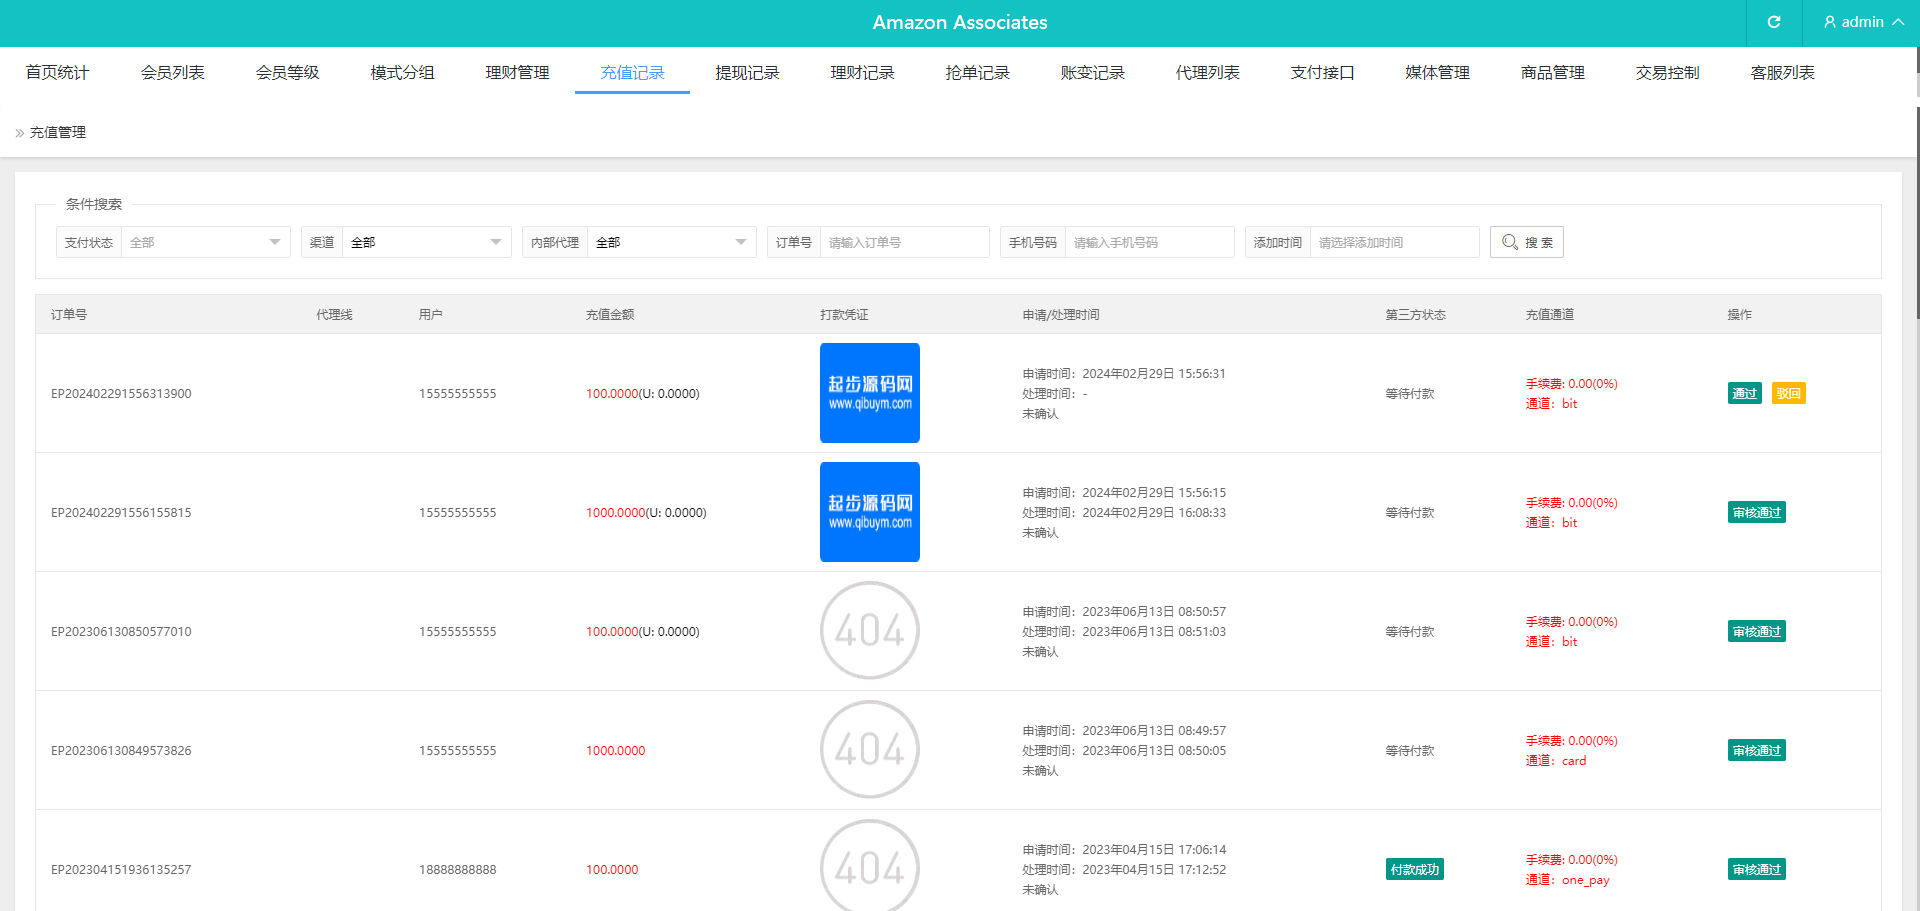1920x911 pixels.
Task: Open the admin user menu
Action: point(1862,22)
